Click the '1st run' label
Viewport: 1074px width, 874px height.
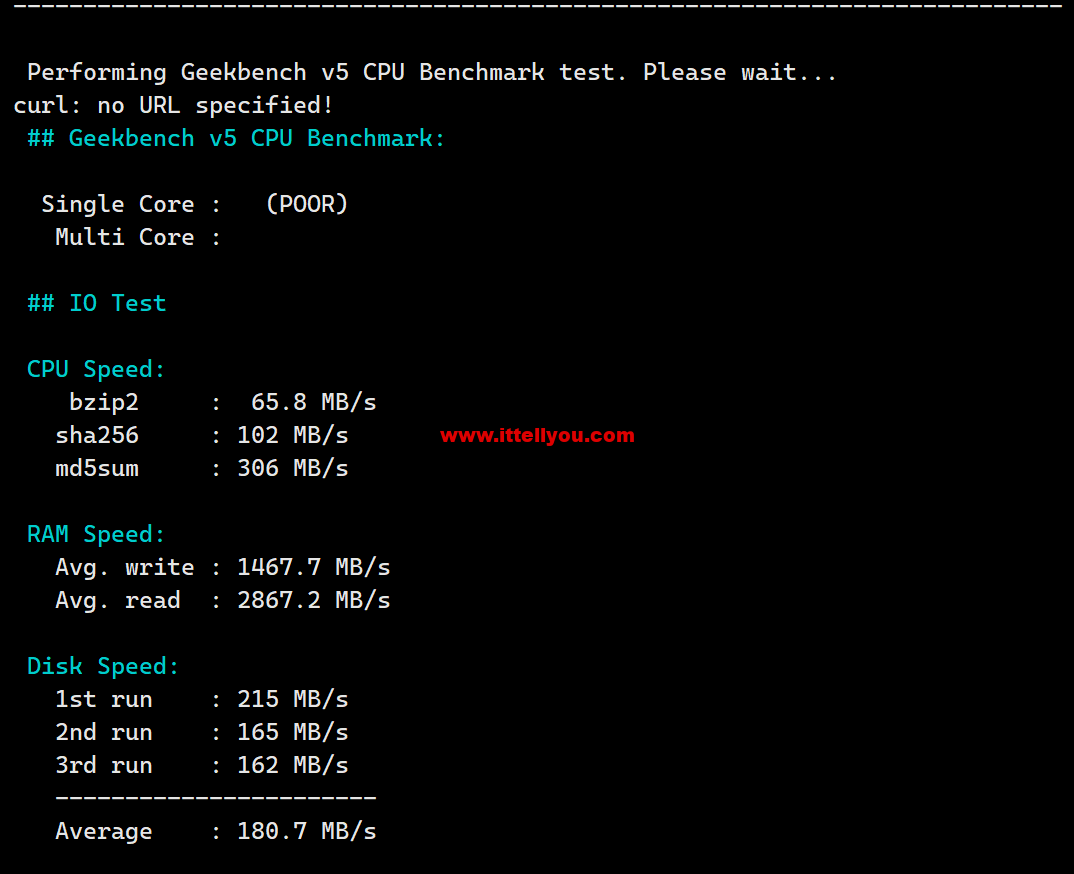(x=103, y=700)
